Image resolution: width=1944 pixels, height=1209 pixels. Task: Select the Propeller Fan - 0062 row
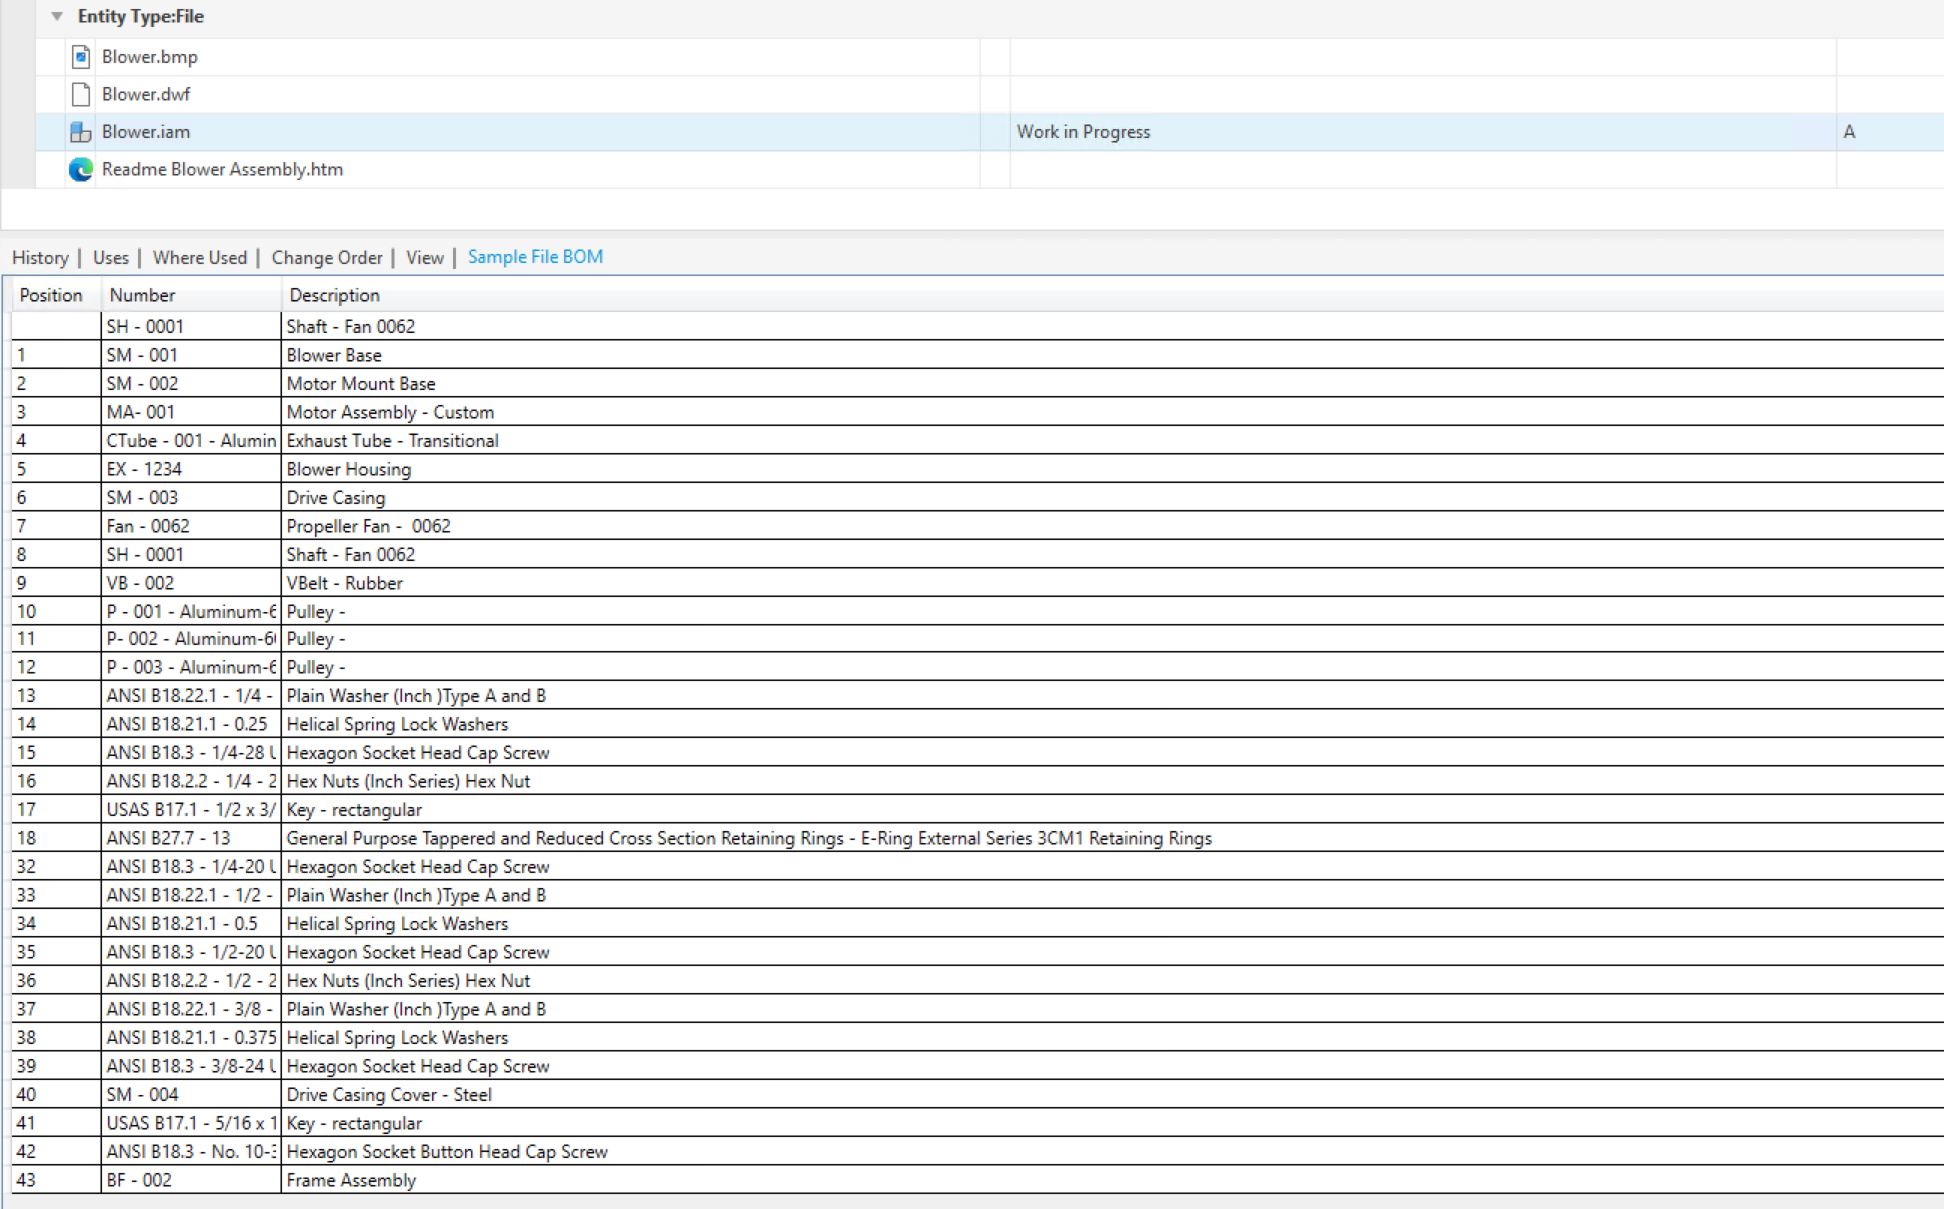368,526
